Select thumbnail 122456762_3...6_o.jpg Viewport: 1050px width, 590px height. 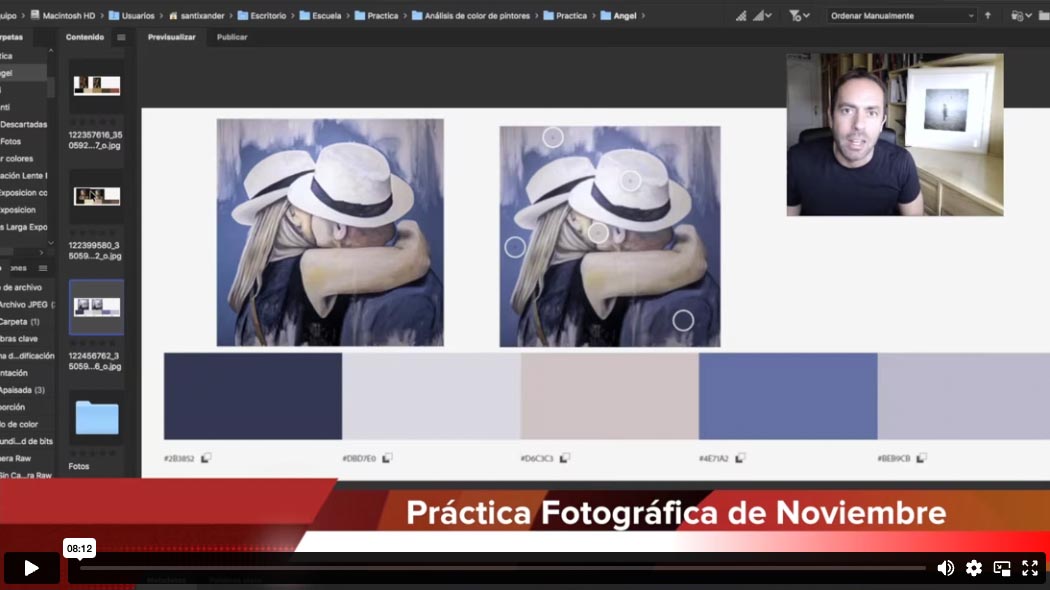coord(96,307)
